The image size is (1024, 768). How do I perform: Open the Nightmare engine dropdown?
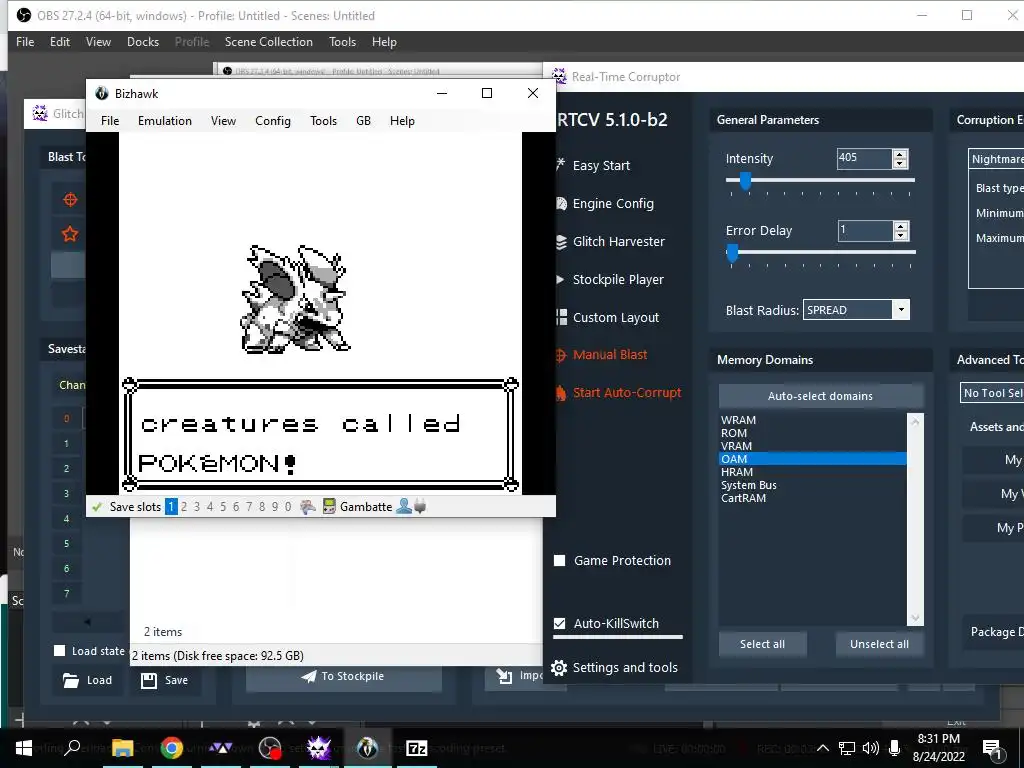click(997, 159)
